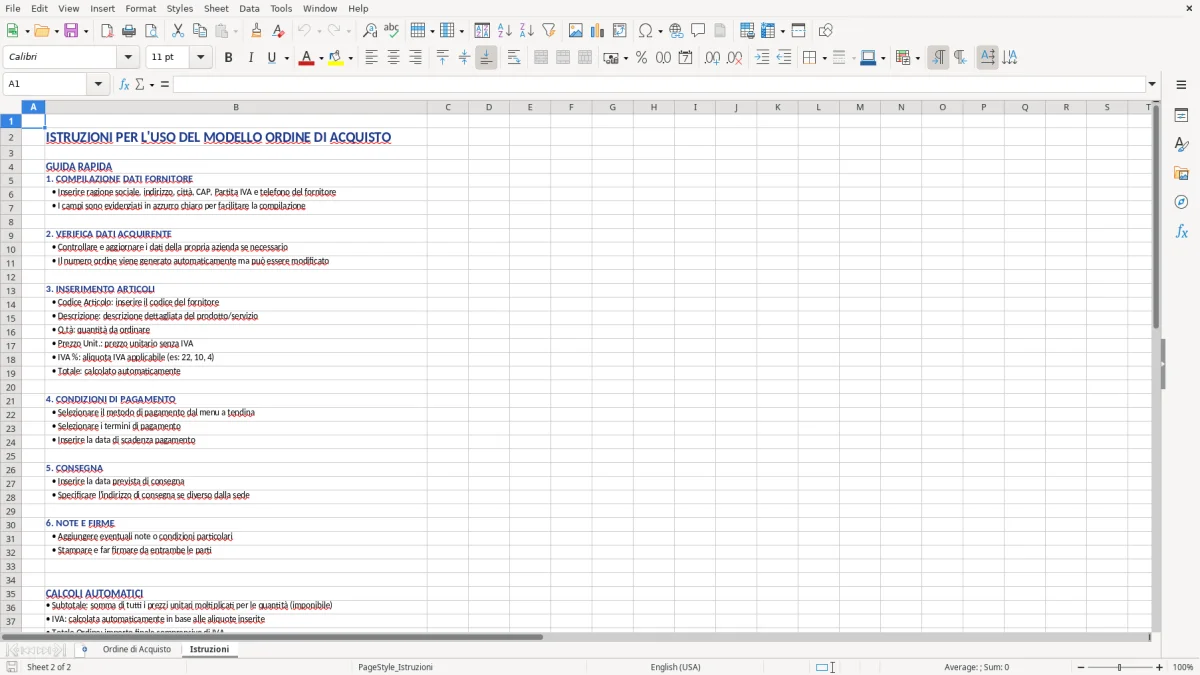The height and width of the screenshot is (675, 1200).
Task: Insert a comment
Action: click(x=699, y=31)
